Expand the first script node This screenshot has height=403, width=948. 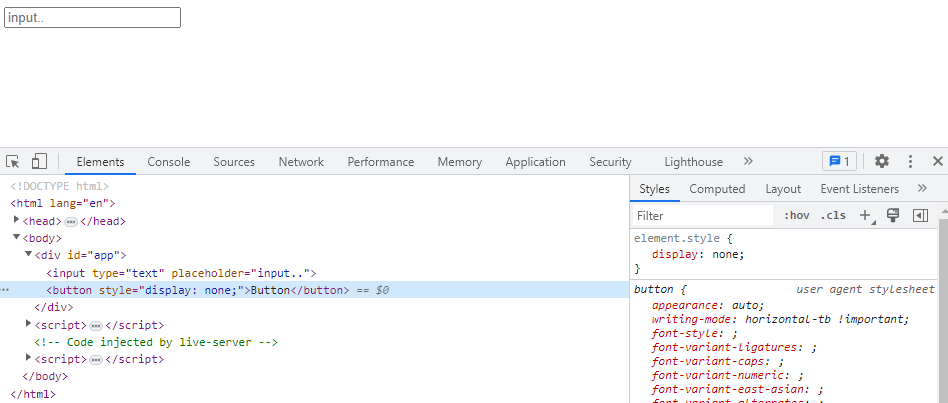[28, 324]
